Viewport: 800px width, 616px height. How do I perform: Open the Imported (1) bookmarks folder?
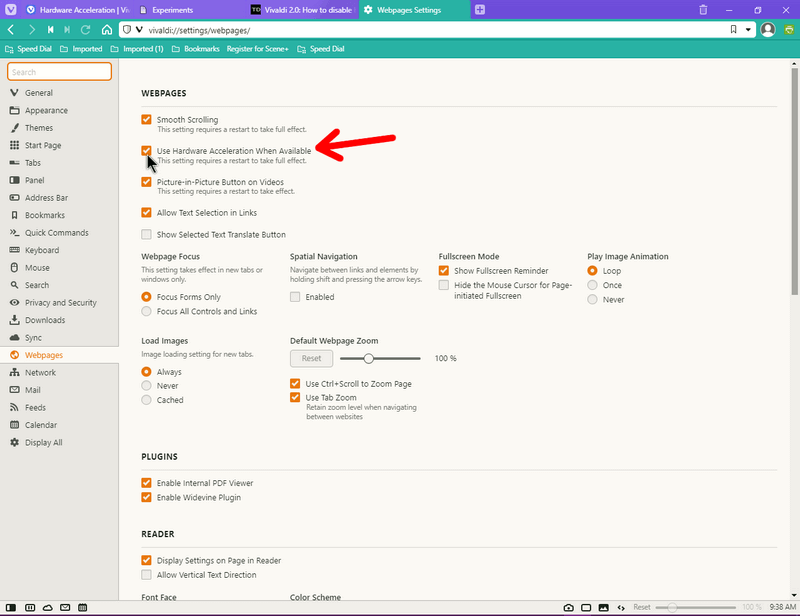tap(137, 49)
